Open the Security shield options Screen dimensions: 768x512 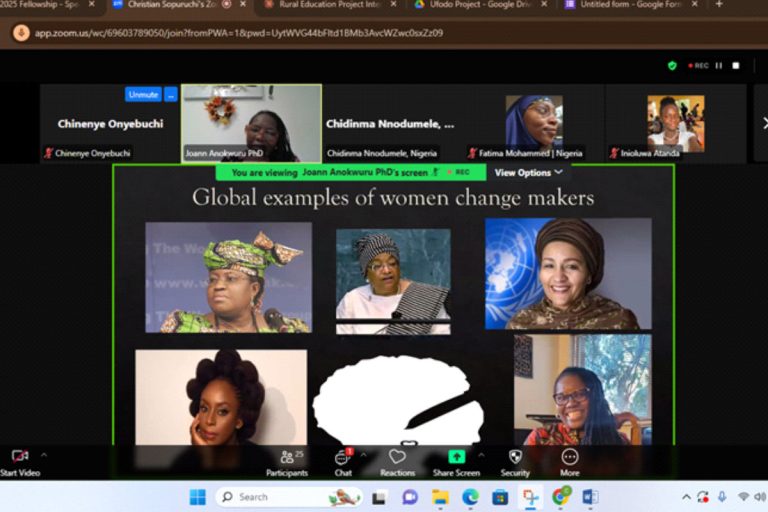point(515,458)
